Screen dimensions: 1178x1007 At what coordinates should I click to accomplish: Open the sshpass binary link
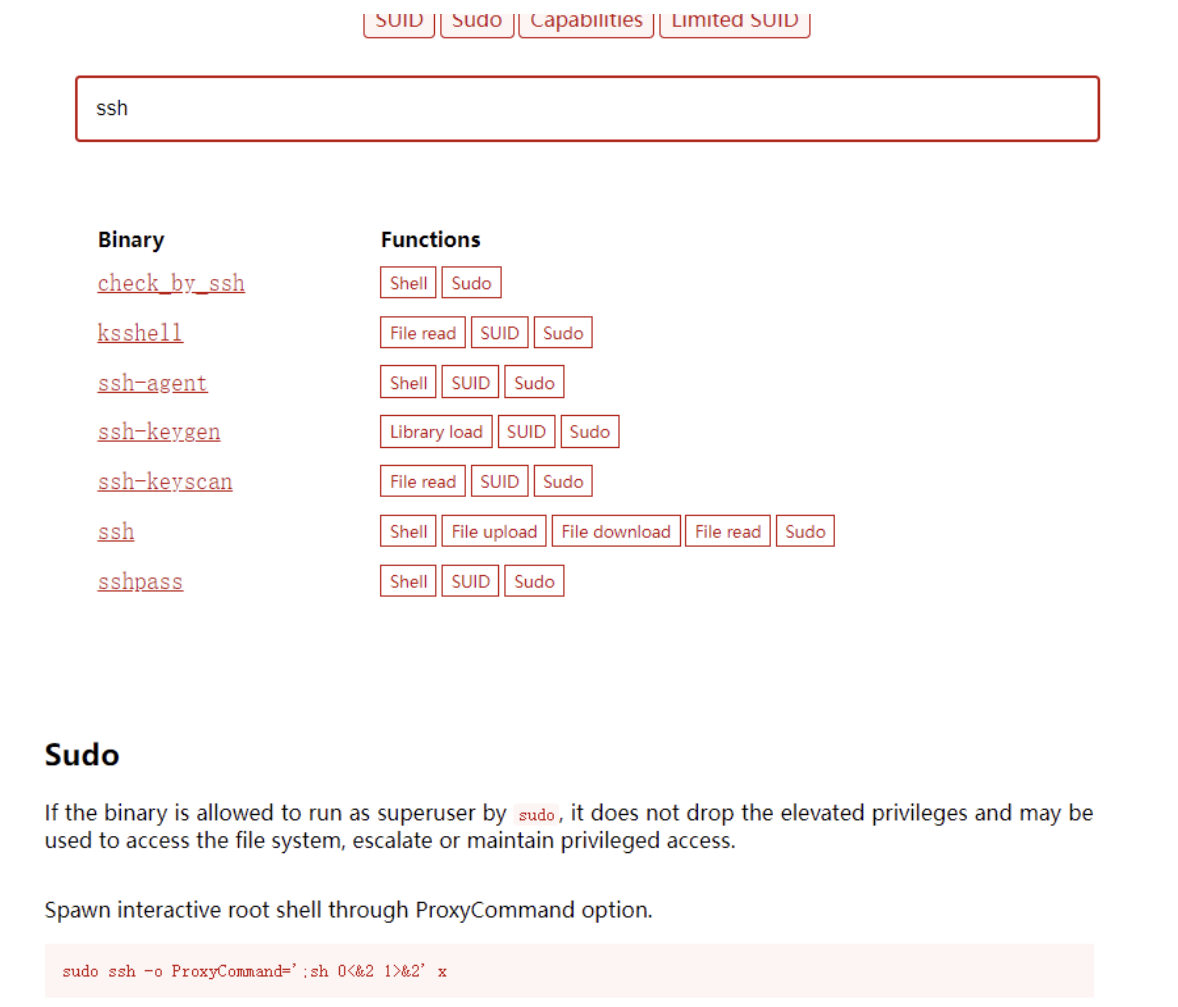point(140,581)
